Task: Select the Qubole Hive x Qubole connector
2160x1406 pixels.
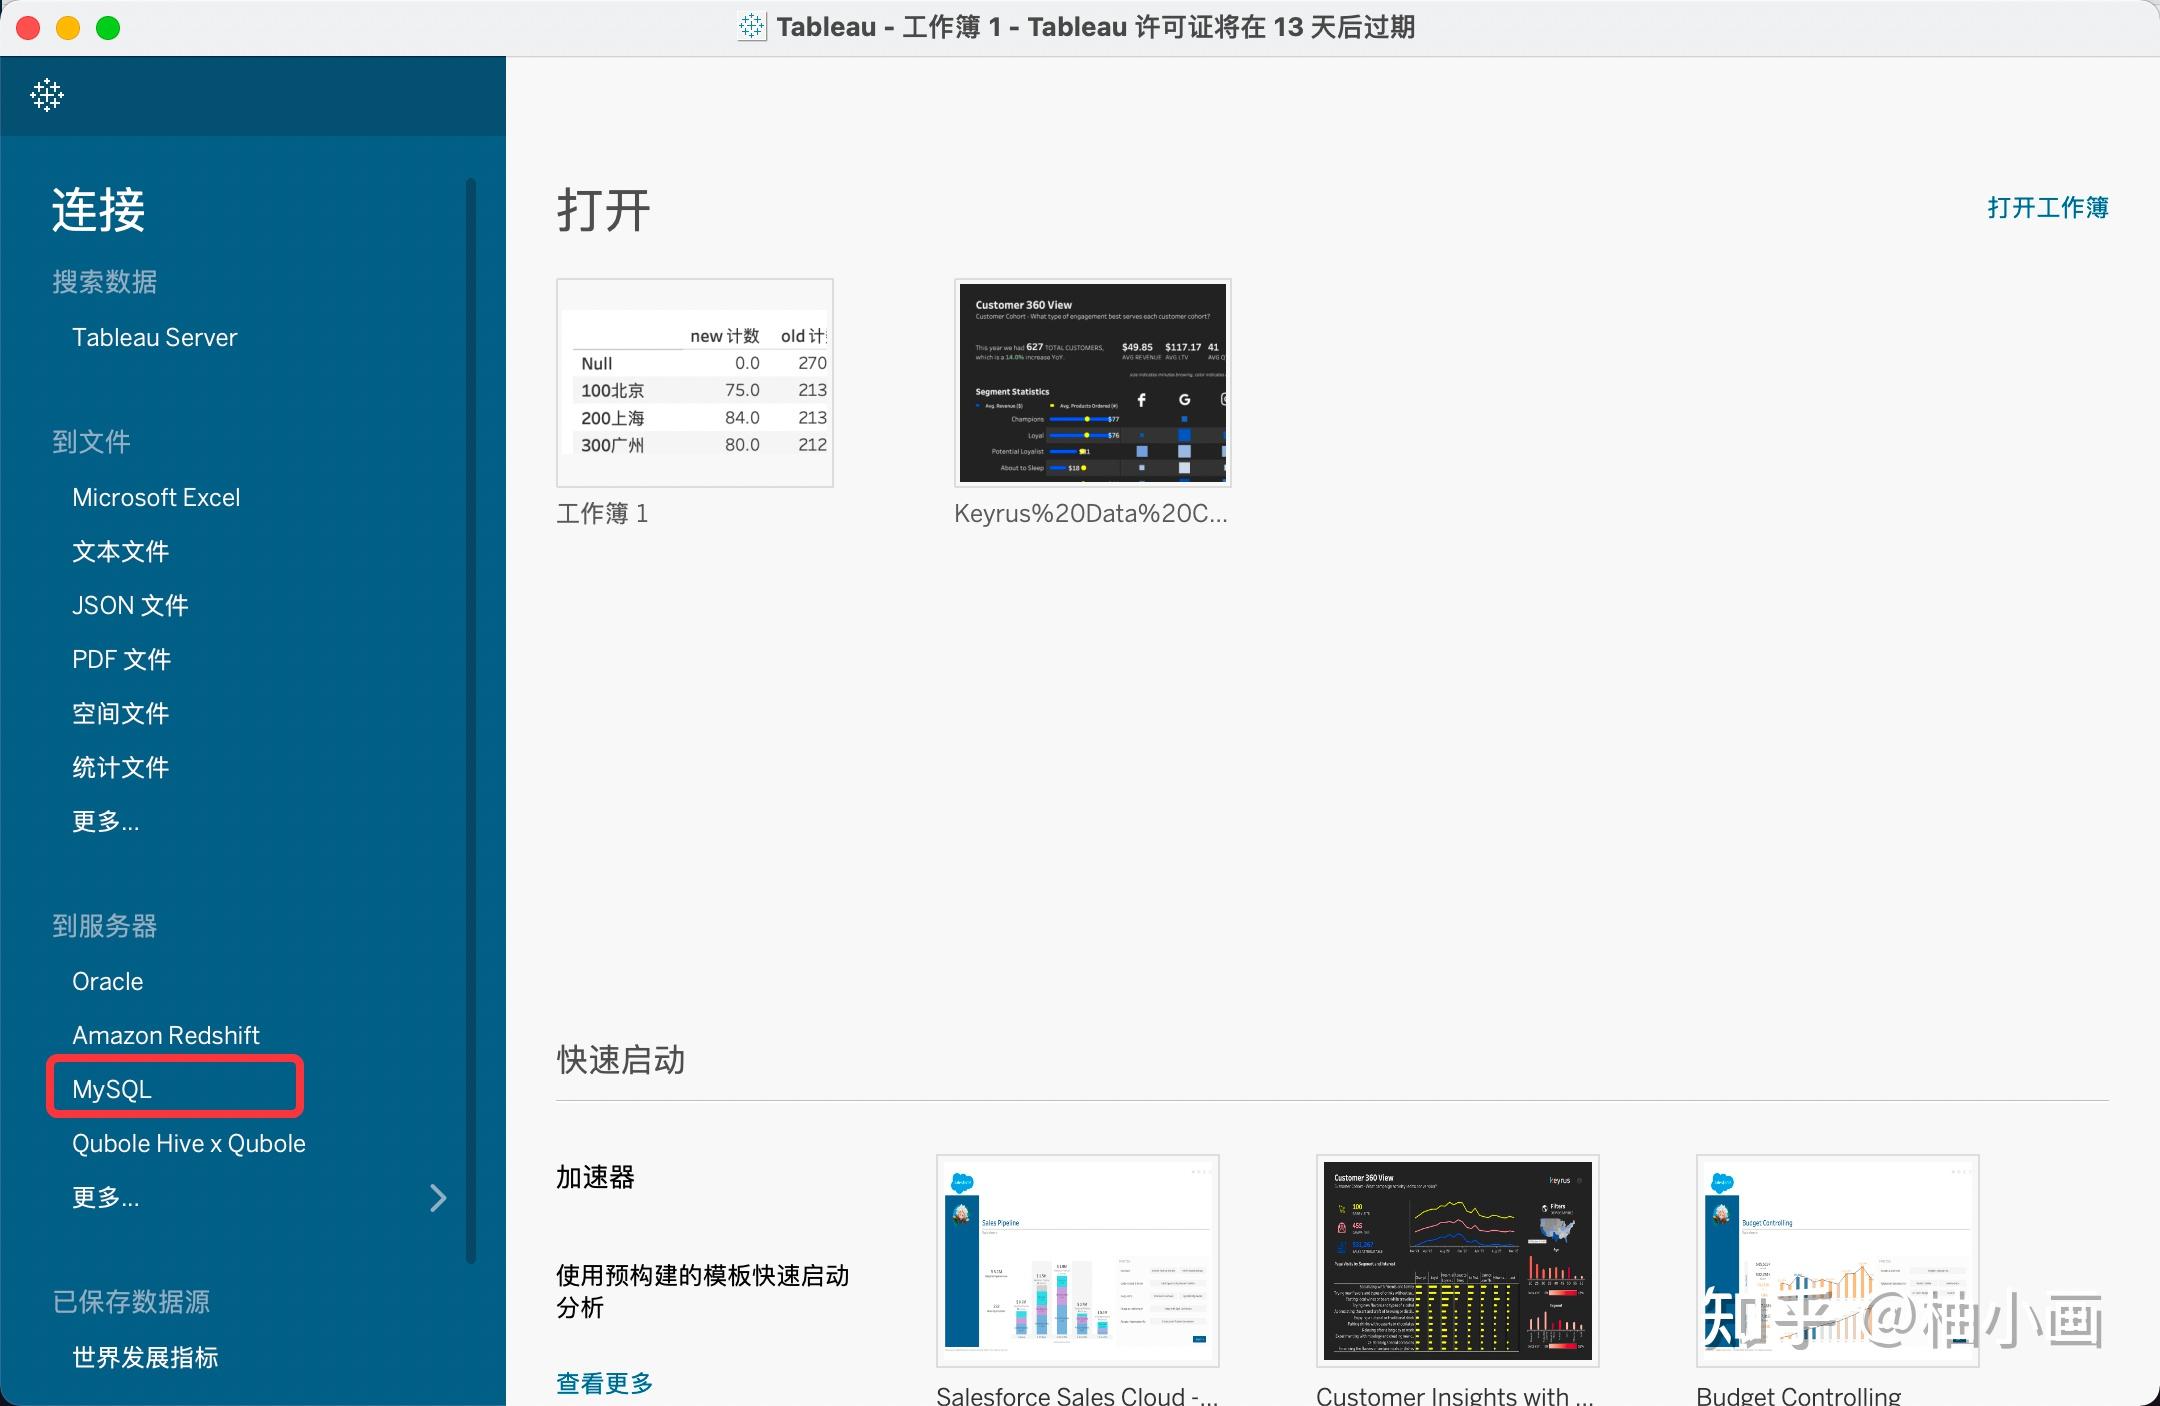Action: pyautogui.click(x=188, y=1143)
